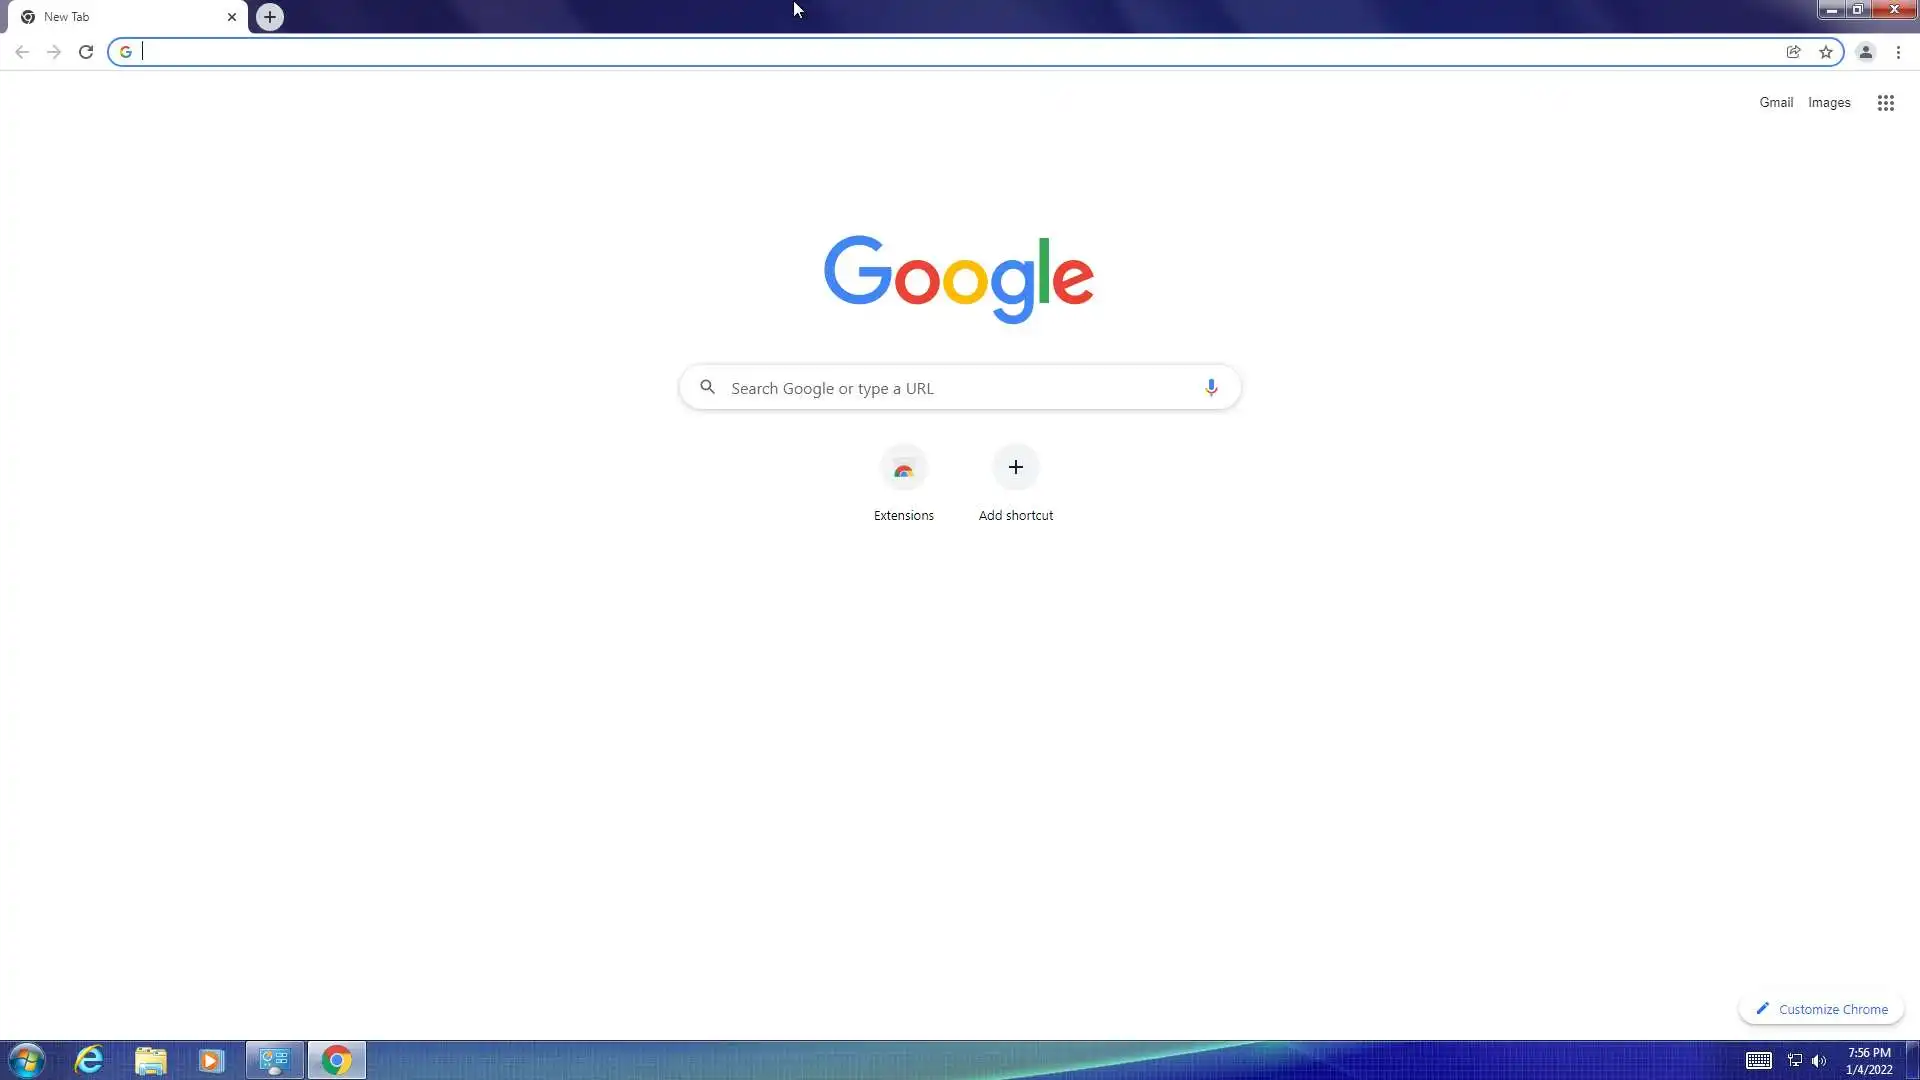The width and height of the screenshot is (1920, 1080).
Task: Click the Add shortcut plus tile
Action: 1015,468
